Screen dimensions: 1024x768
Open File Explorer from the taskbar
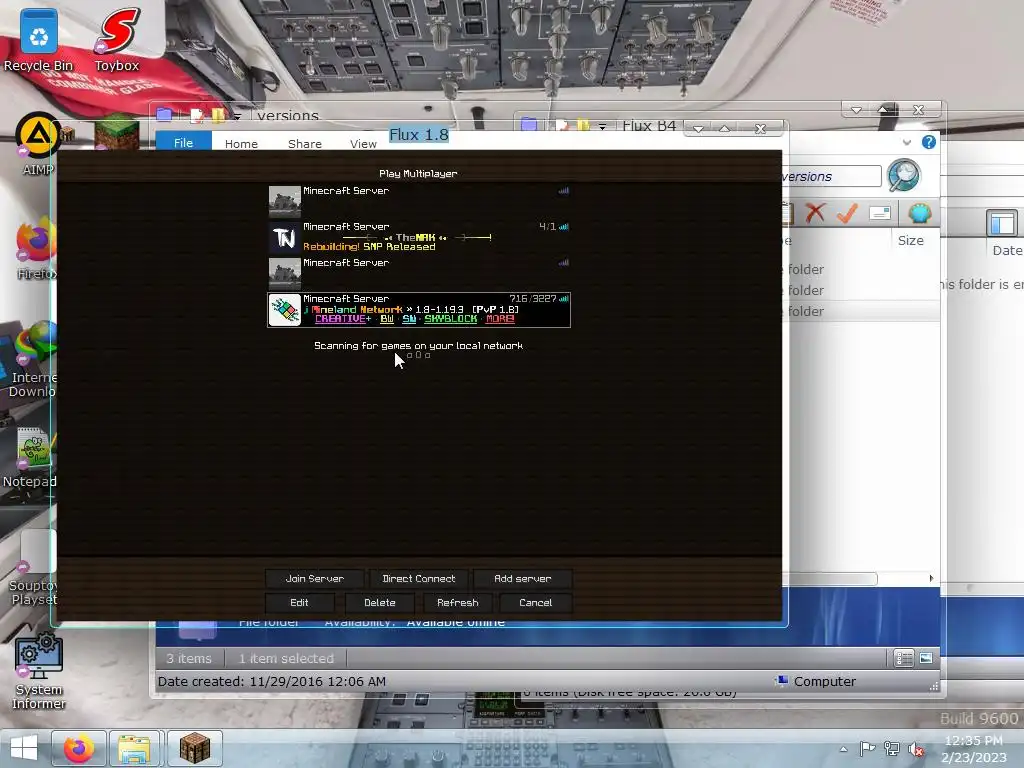[135, 748]
